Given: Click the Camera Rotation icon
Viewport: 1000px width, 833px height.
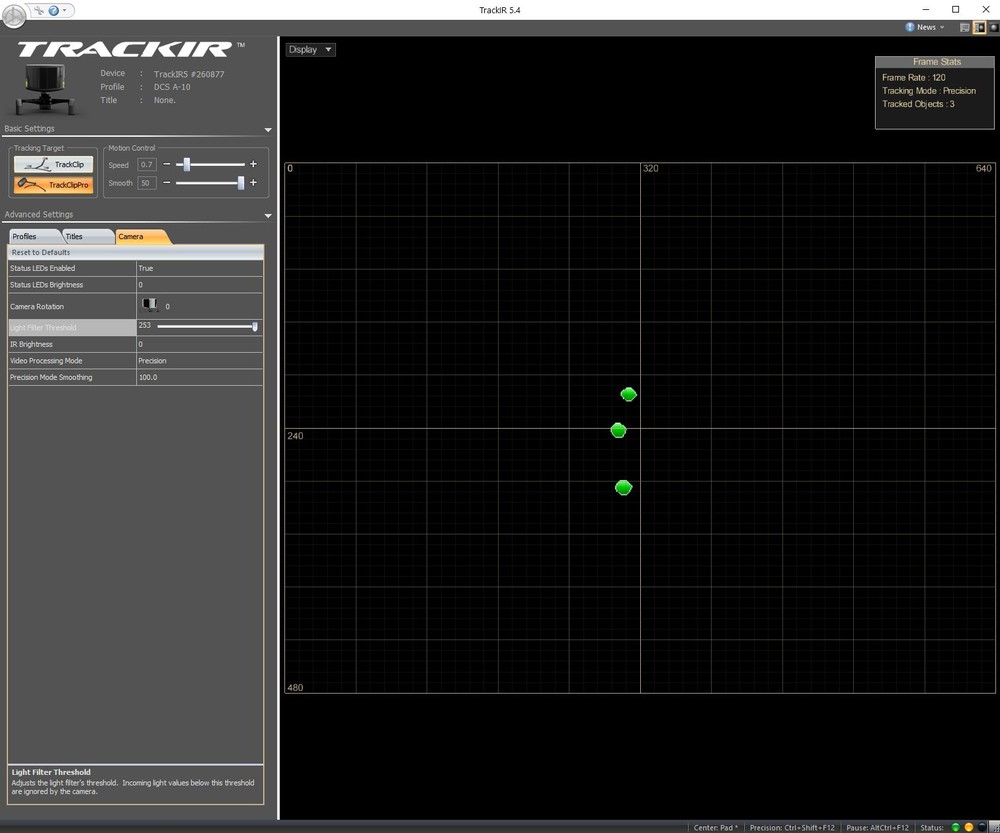Looking at the screenshot, I should tap(150, 305).
